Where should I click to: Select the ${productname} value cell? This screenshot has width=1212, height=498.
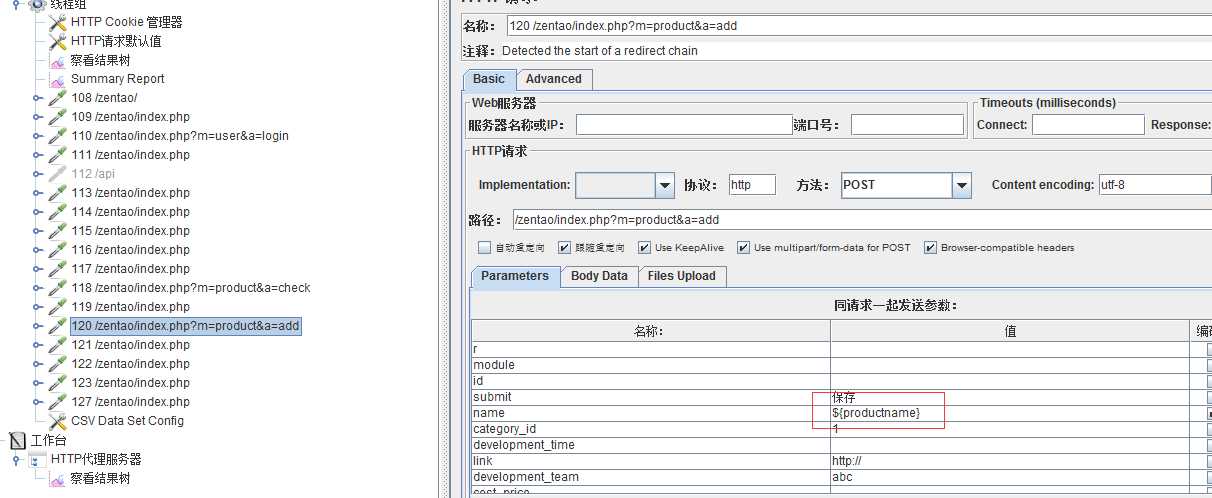[1011, 413]
